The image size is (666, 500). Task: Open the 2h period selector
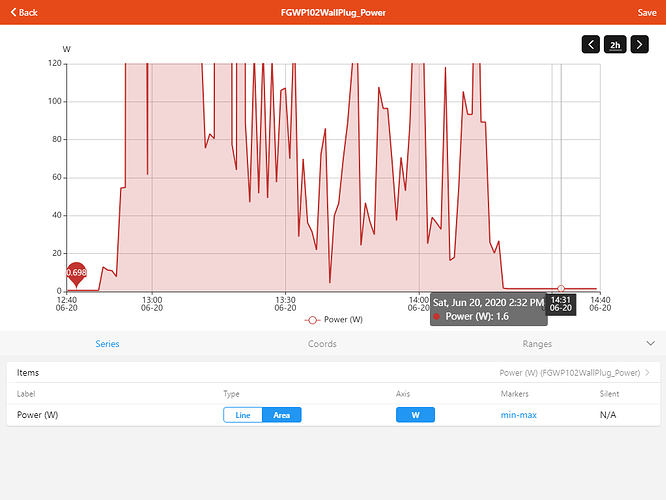pos(615,44)
